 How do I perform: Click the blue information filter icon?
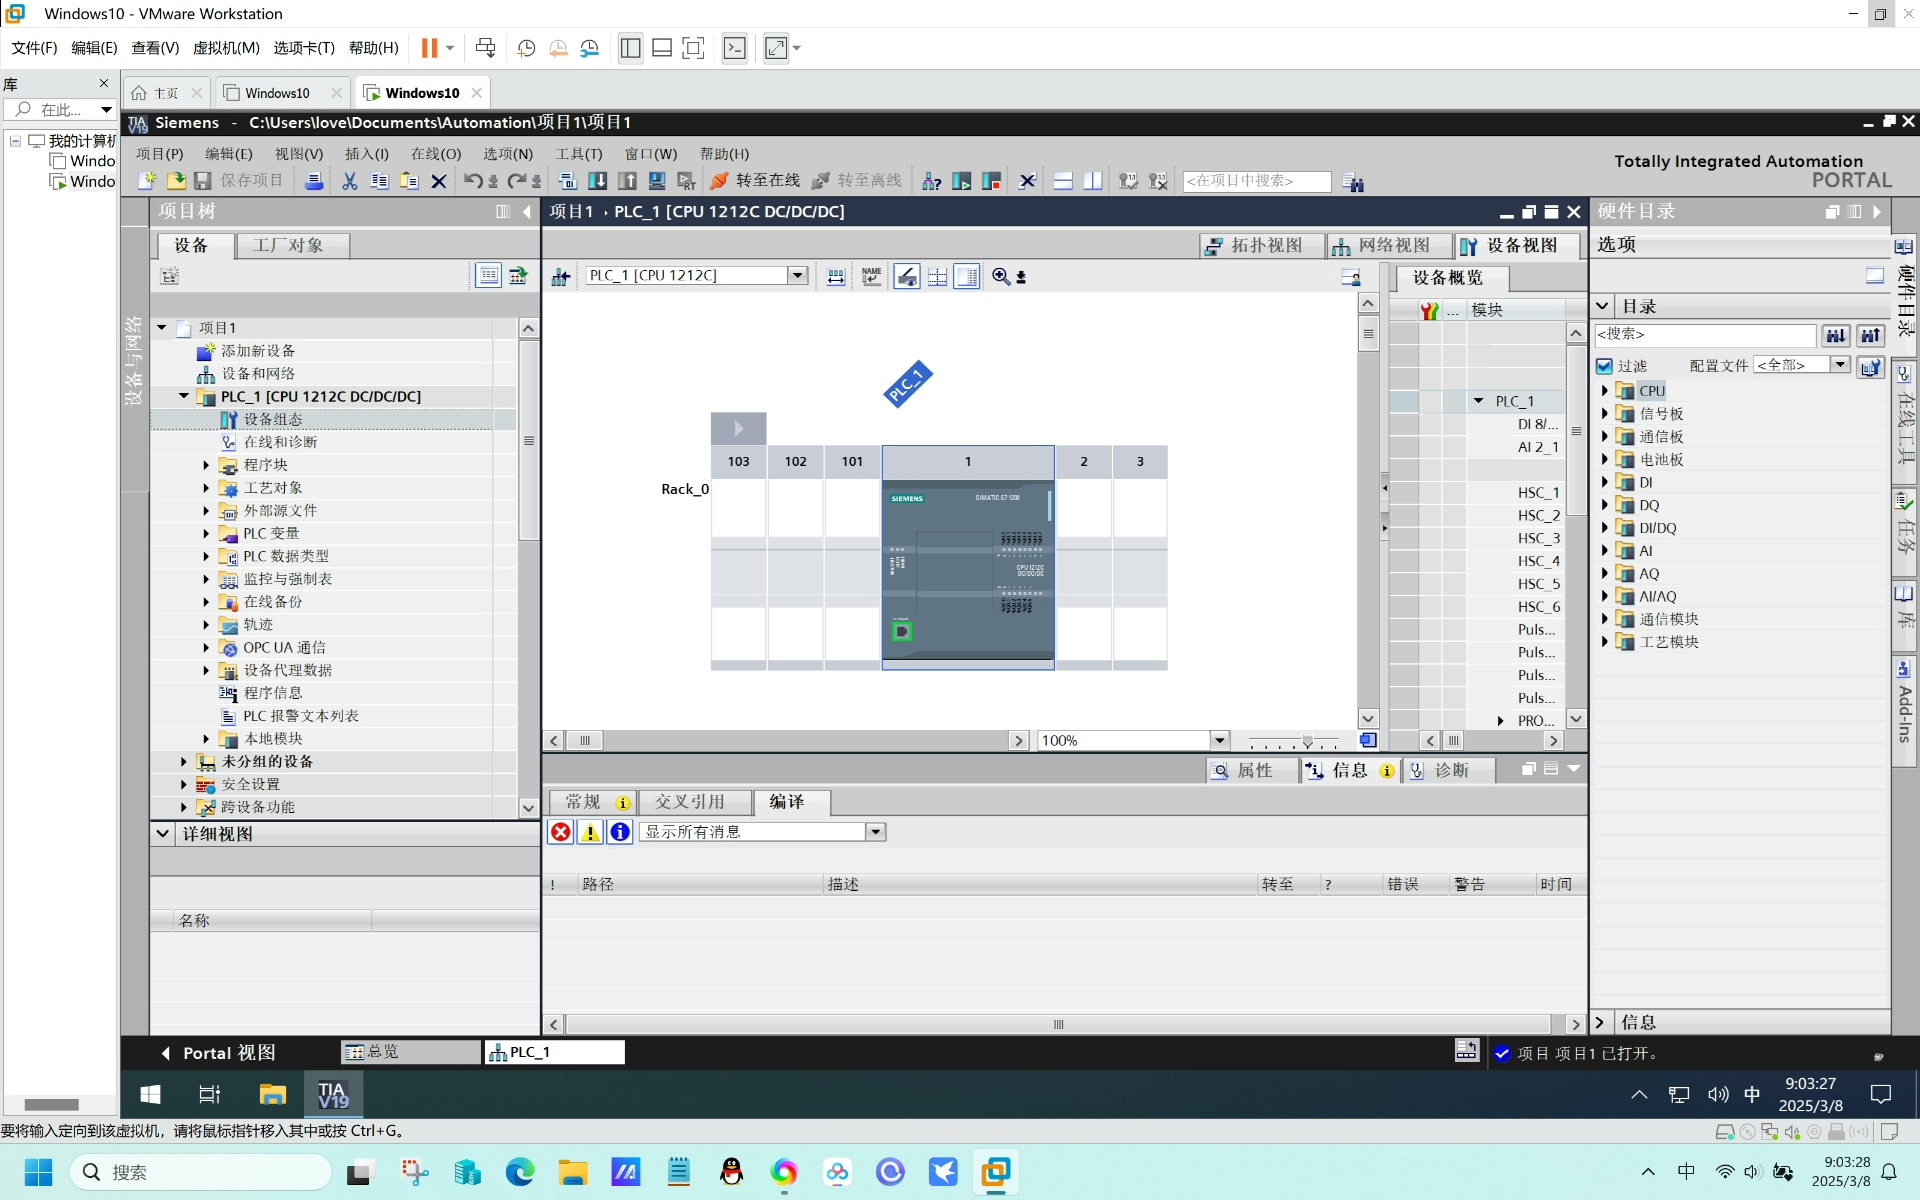(x=620, y=832)
